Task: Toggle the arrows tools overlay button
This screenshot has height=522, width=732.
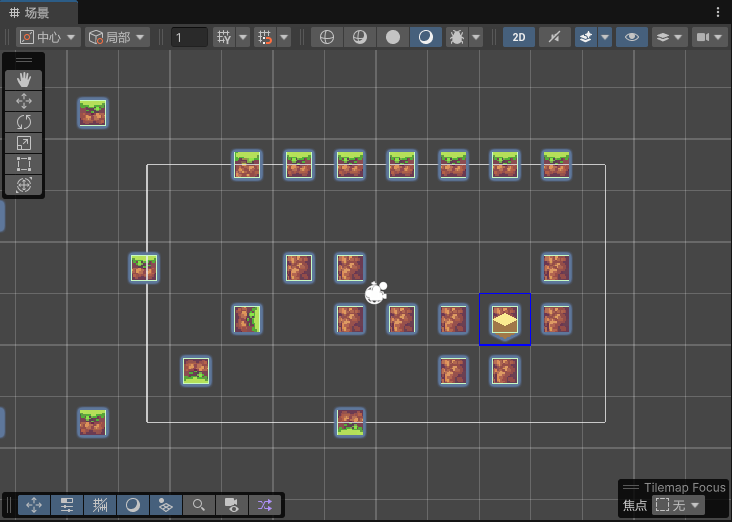Action: click(x=34, y=505)
